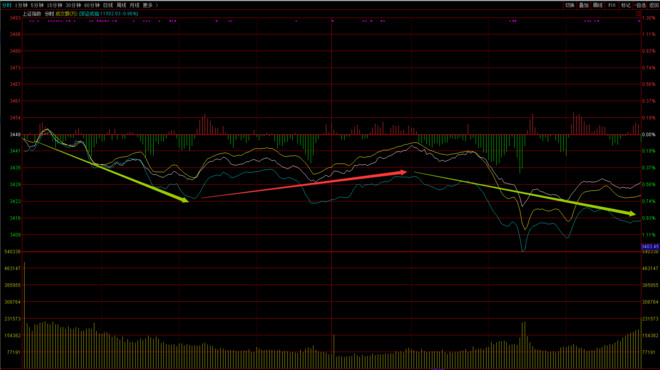Screen dimensions: 660x370
Task: Select the 5分钟 period tab
Action: click(x=37, y=5)
